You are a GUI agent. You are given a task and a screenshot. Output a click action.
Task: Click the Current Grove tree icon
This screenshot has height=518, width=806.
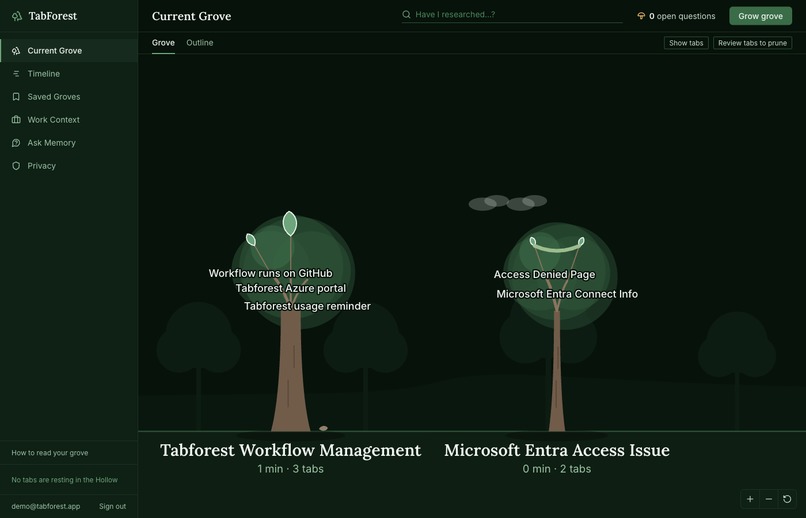16,50
